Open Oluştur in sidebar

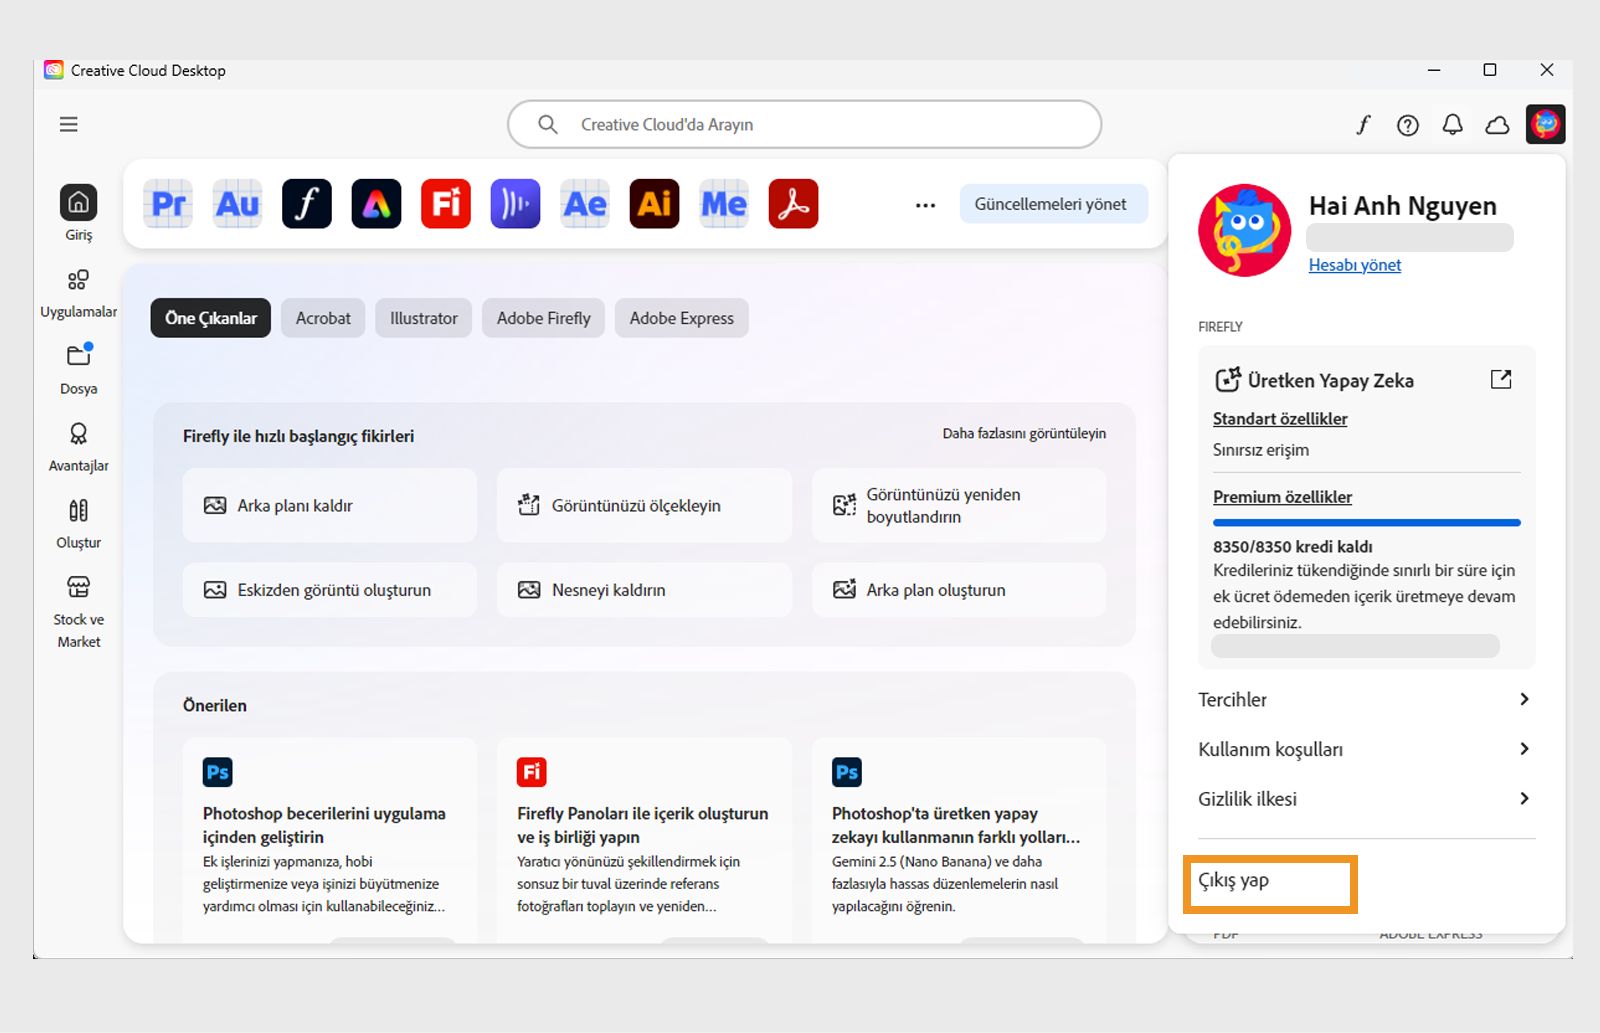79,524
